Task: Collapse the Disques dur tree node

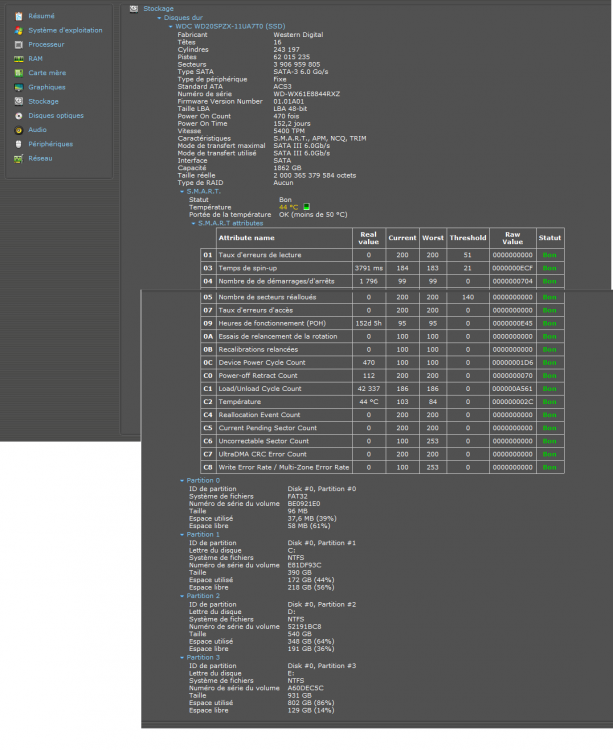Action: [x=157, y=16]
